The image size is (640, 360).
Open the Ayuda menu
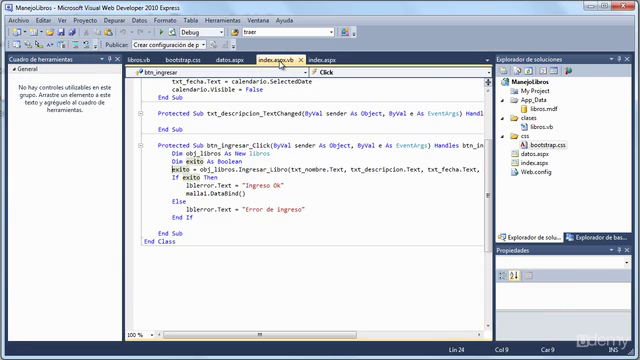[284, 20]
